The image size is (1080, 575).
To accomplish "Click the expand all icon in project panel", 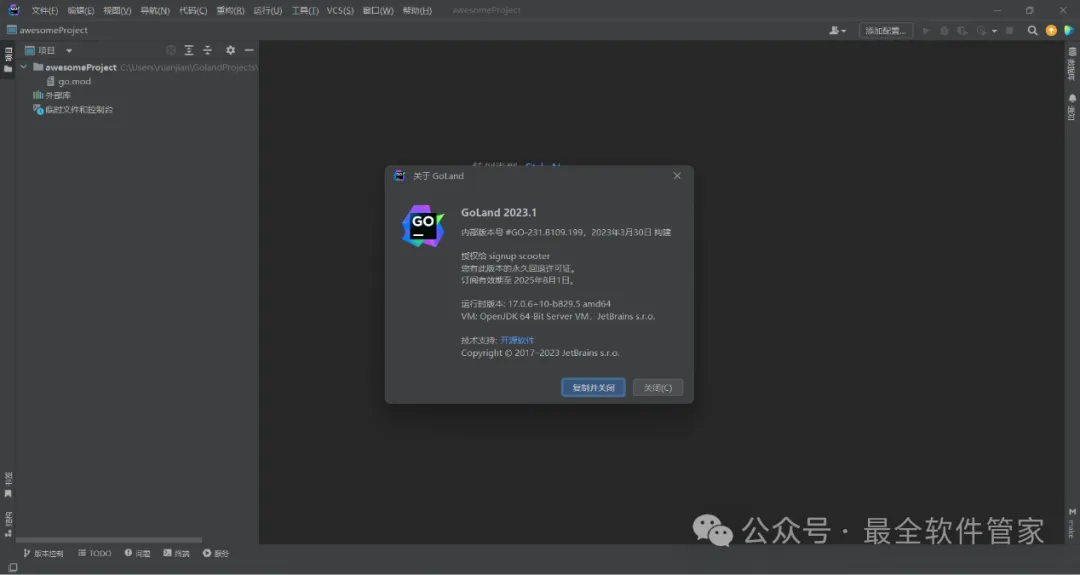I will click(x=189, y=50).
